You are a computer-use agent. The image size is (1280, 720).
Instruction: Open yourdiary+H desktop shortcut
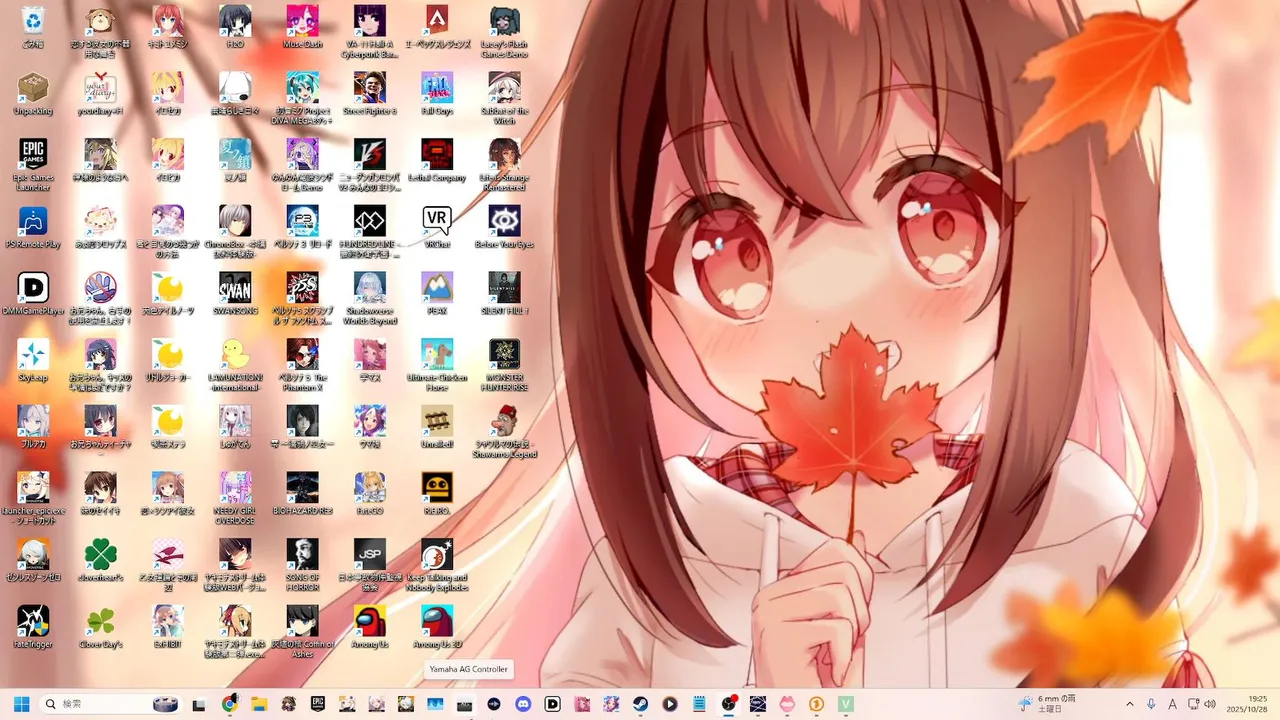point(100,88)
